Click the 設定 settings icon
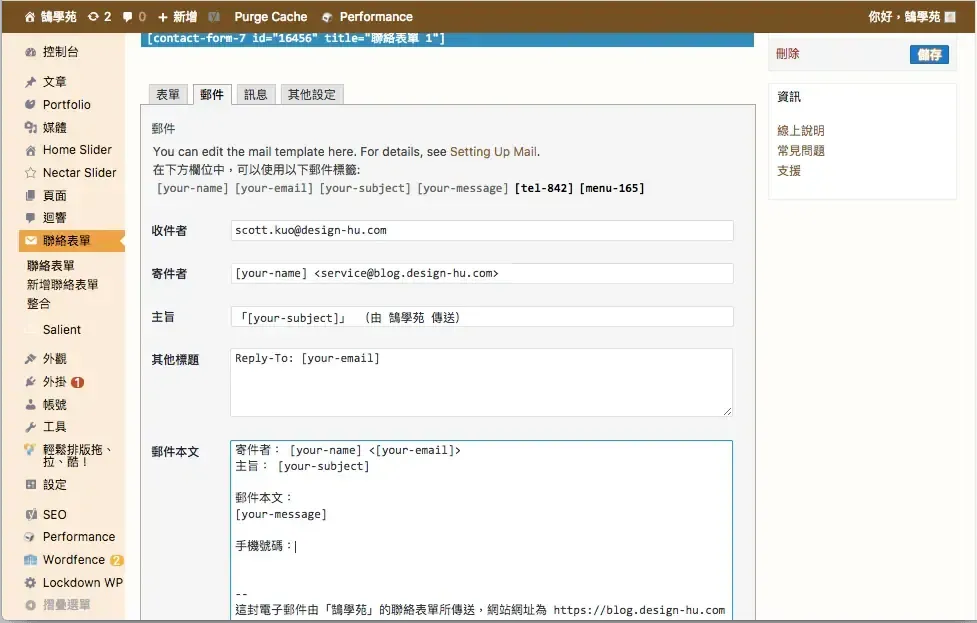The height and width of the screenshot is (623, 977). 31,485
